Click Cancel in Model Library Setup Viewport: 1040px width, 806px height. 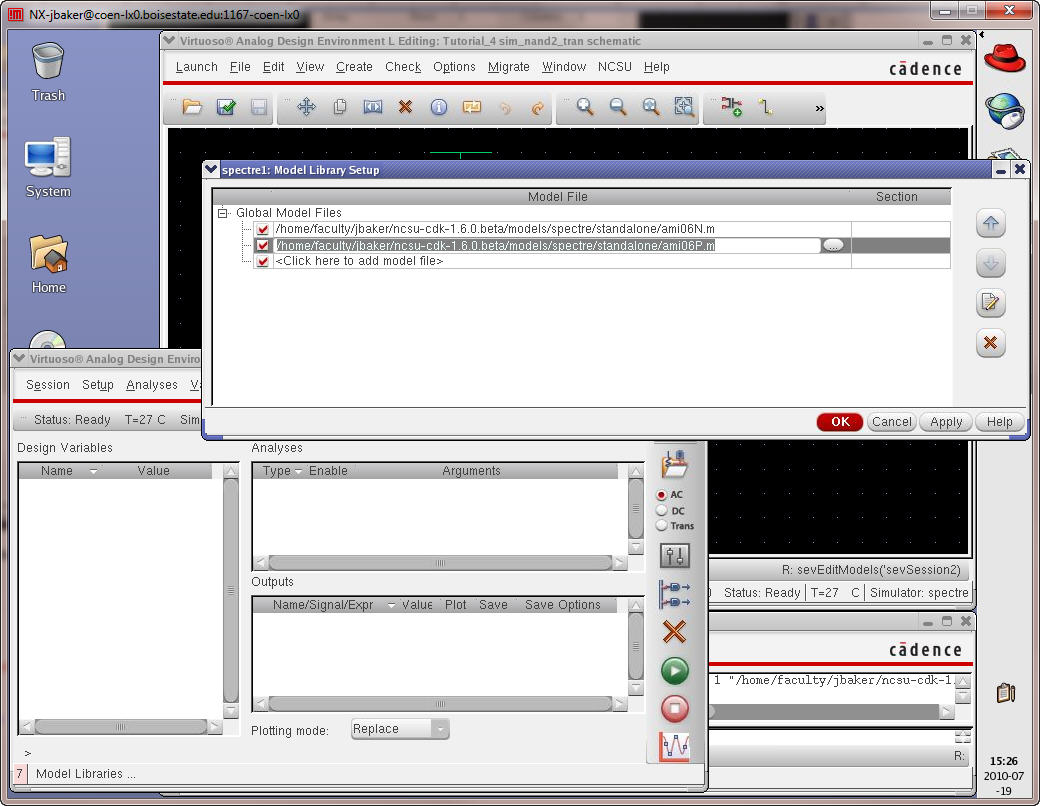point(891,422)
